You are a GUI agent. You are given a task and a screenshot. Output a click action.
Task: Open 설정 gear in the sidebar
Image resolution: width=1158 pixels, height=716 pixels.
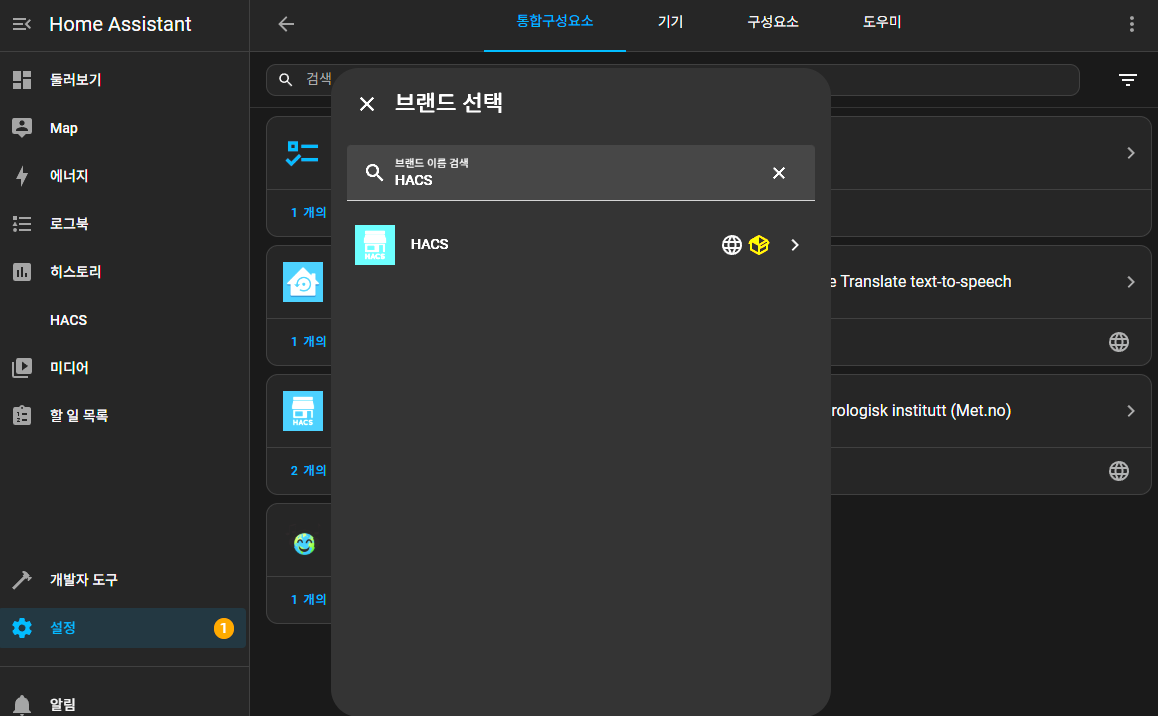(123, 628)
